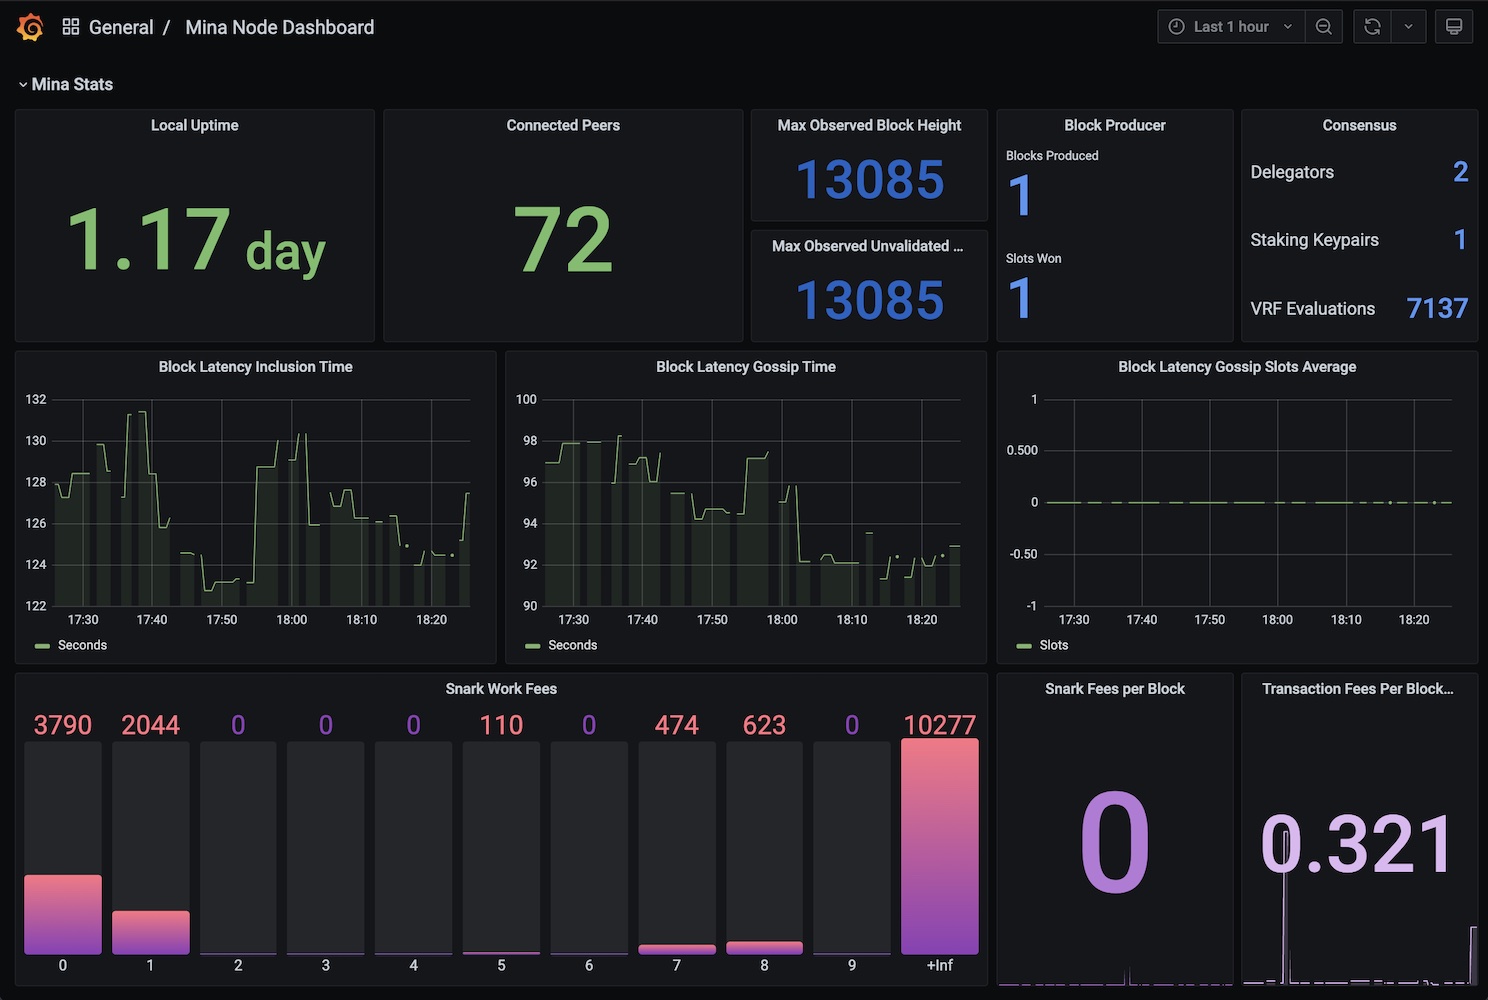1488x1000 pixels.
Task: Click Seconds legend color swatch in Gossip Time panel
Action: click(532, 646)
